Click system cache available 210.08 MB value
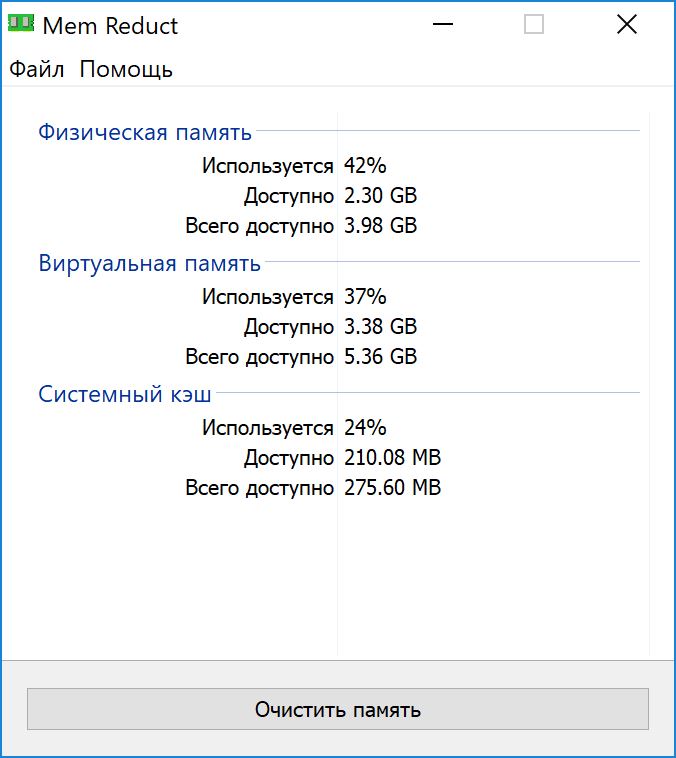The width and height of the screenshot is (676, 758). click(392, 458)
